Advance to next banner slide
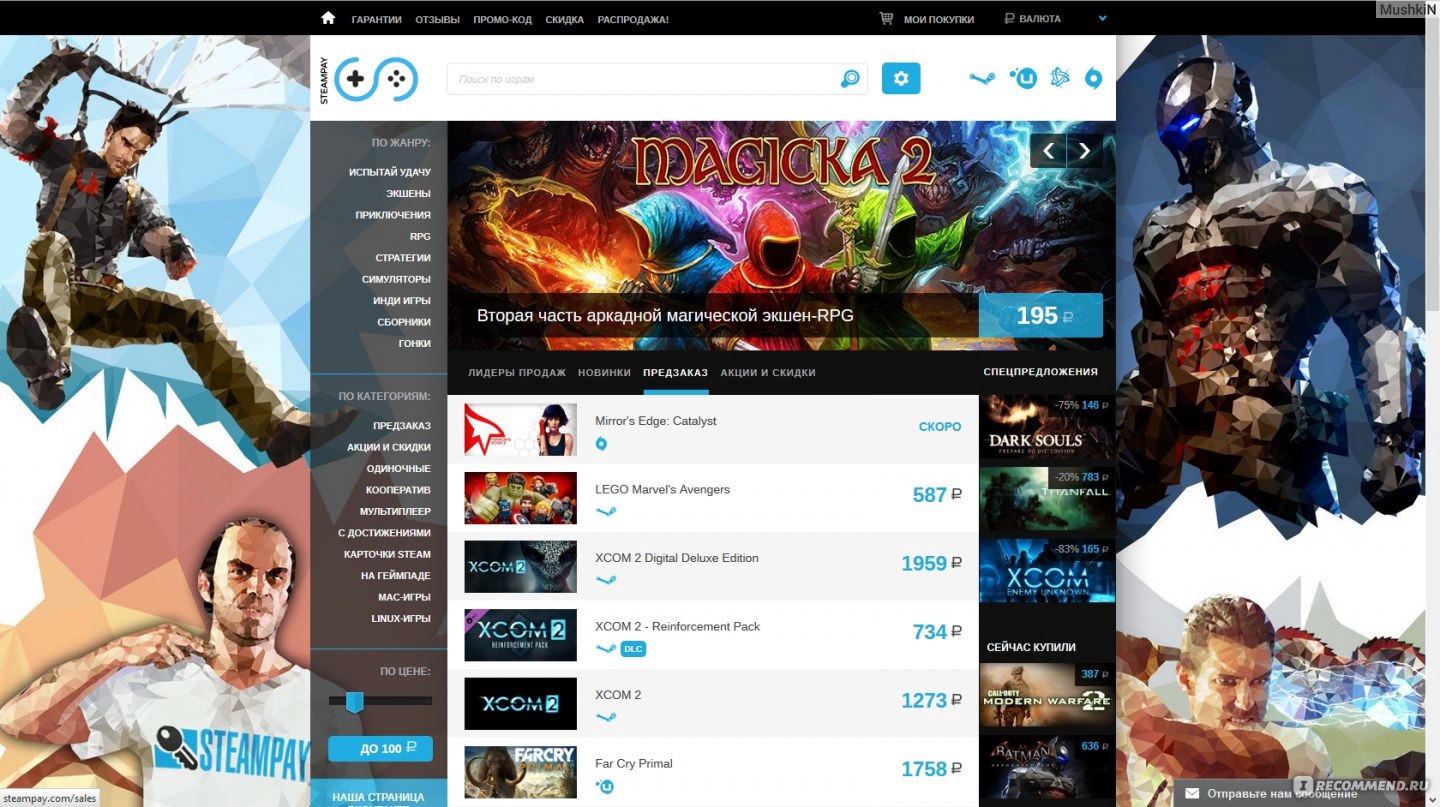This screenshot has height=807, width=1440. (1085, 151)
